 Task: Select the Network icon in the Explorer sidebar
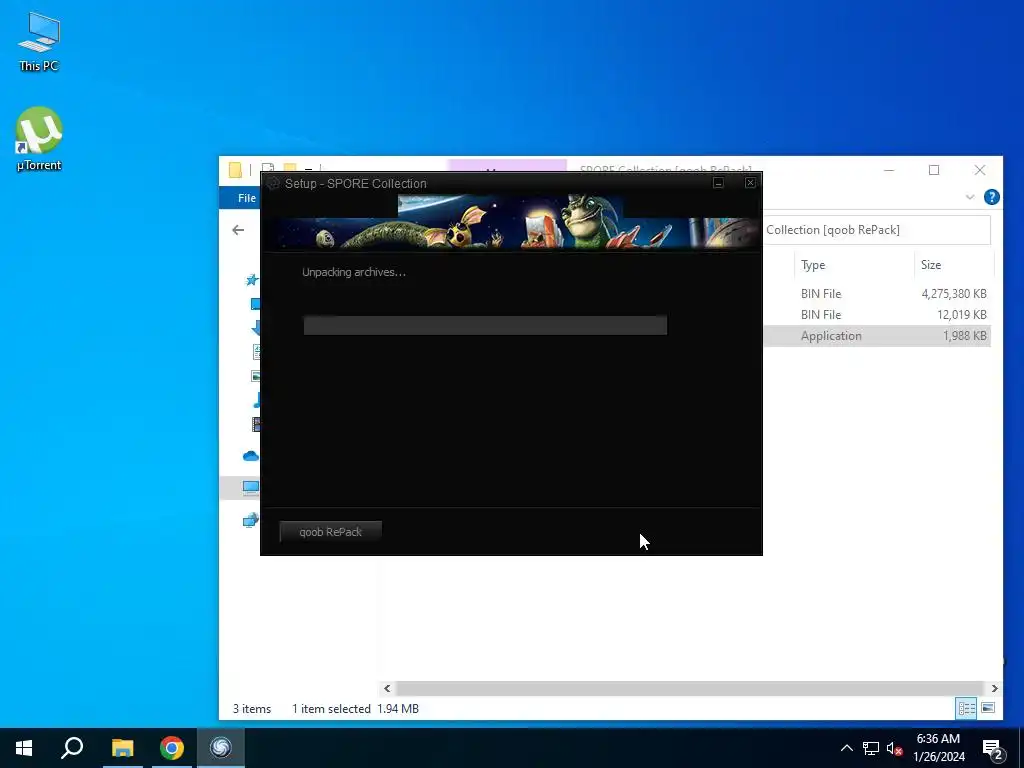[251, 520]
